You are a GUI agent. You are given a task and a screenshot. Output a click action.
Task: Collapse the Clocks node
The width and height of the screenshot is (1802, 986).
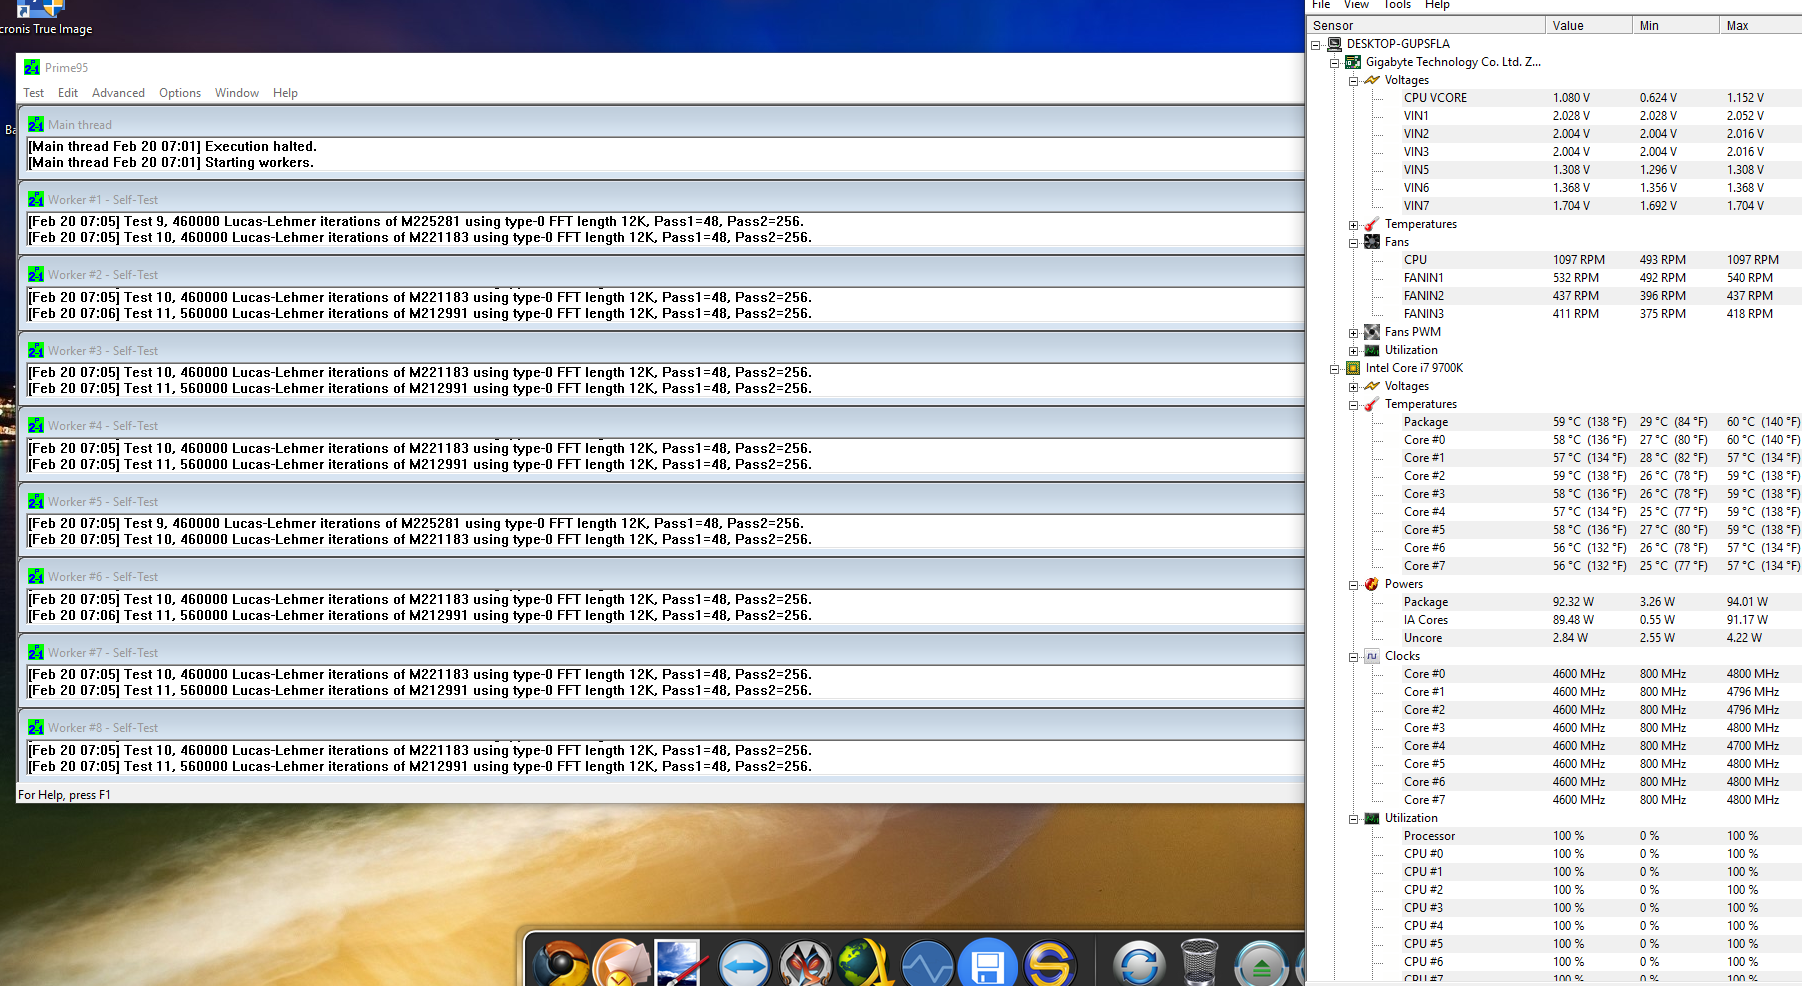pyautogui.click(x=1354, y=657)
